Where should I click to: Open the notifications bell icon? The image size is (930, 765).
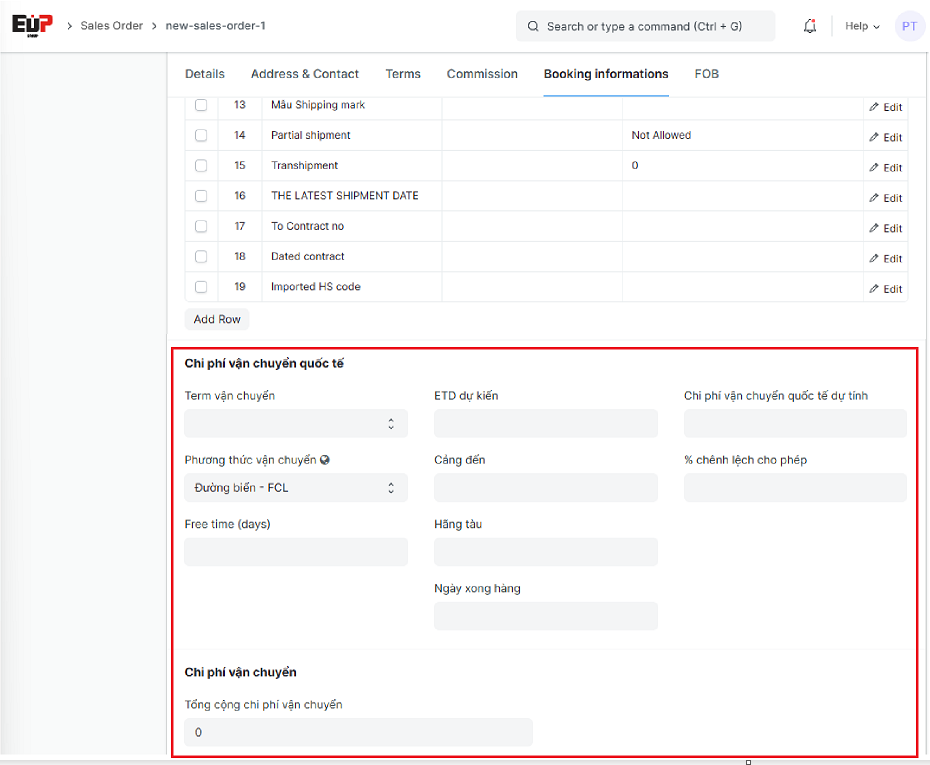[810, 26]
